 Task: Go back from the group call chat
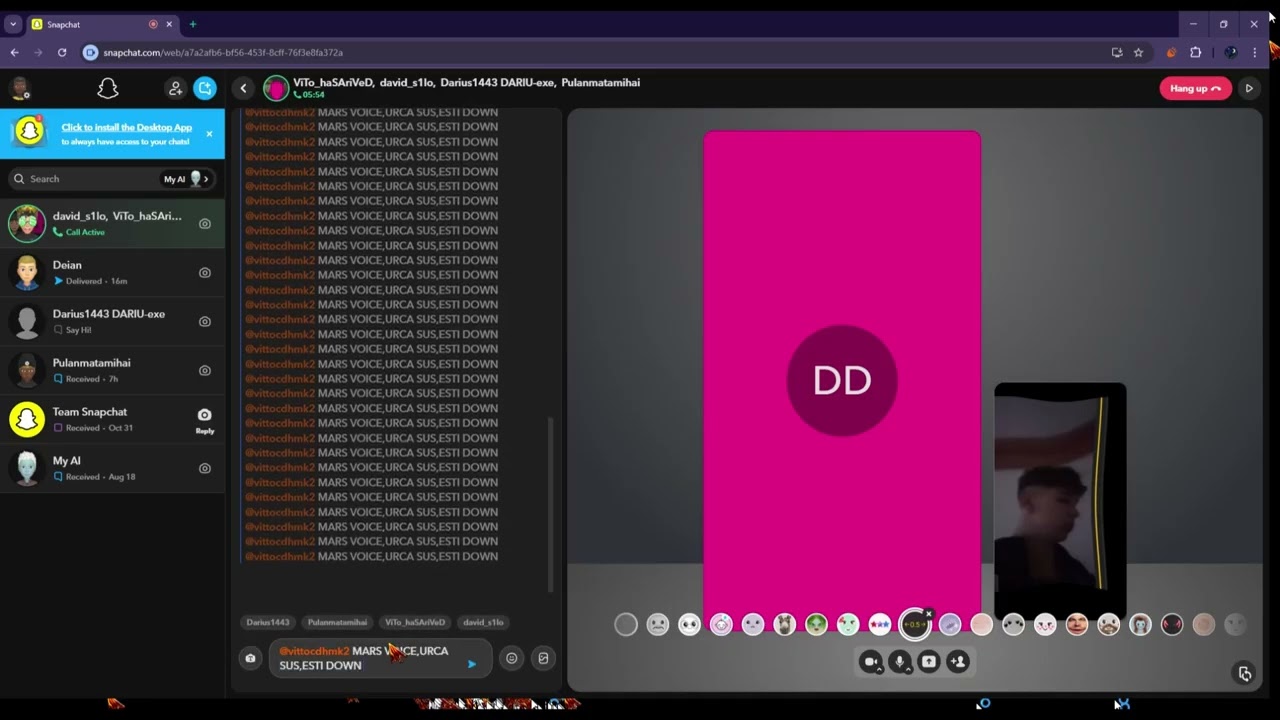243,89
